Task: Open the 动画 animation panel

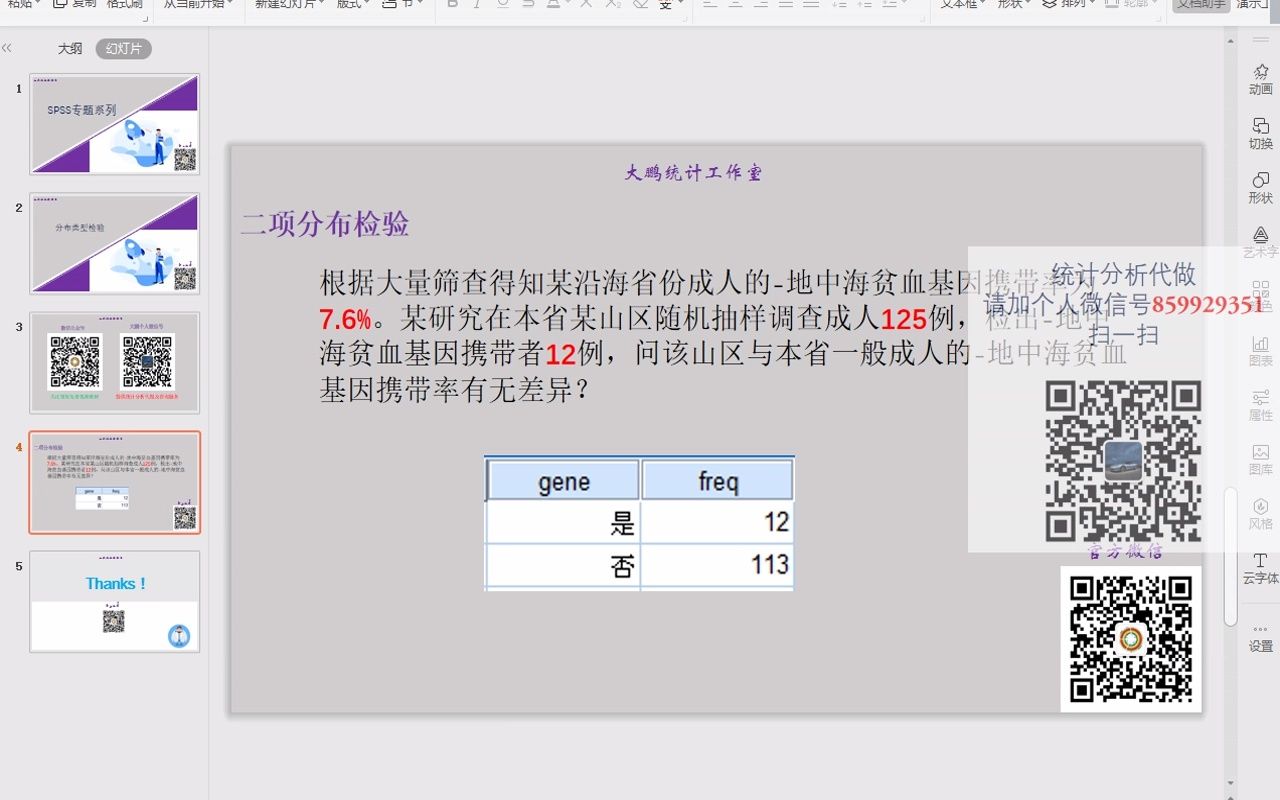Action: [1260, 79]
